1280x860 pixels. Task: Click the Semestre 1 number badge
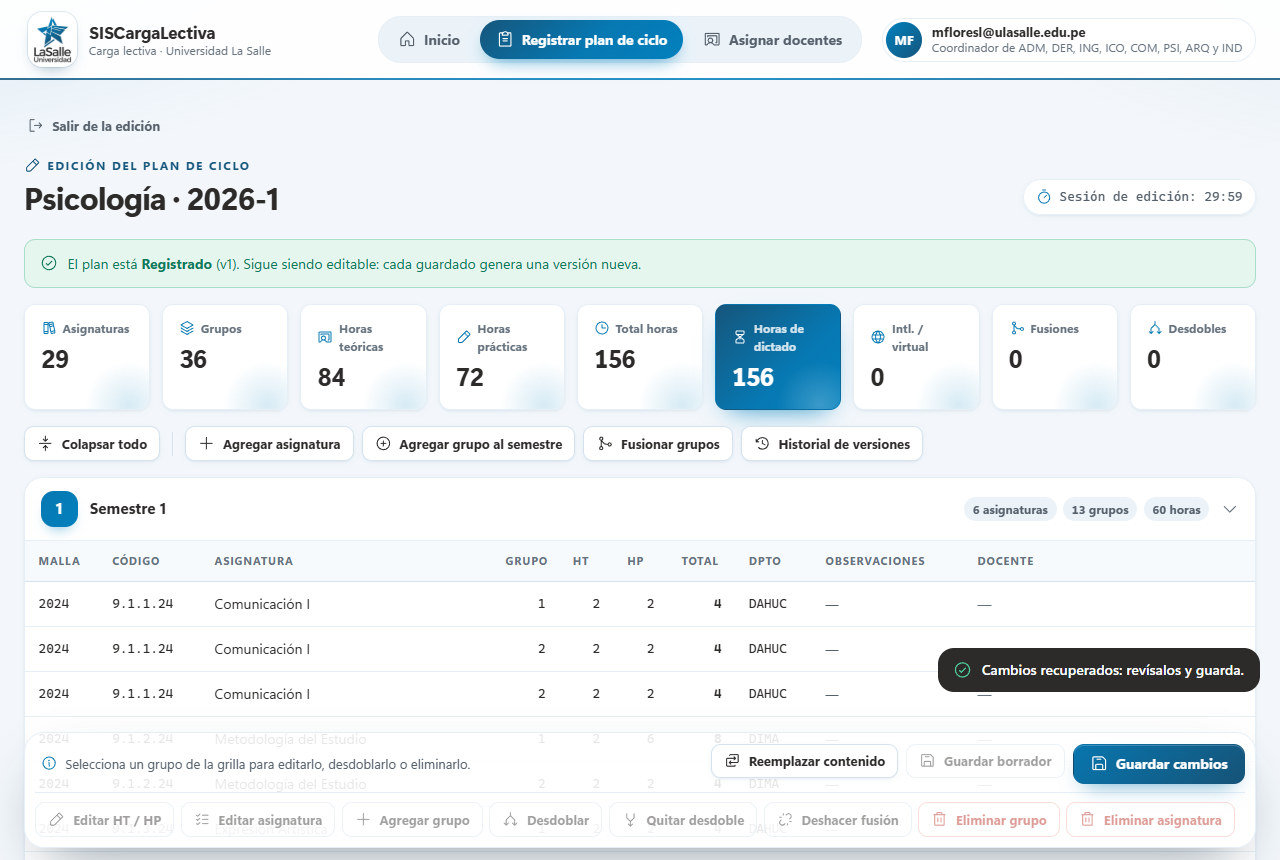pyautogui.click(x=59, y=509)
